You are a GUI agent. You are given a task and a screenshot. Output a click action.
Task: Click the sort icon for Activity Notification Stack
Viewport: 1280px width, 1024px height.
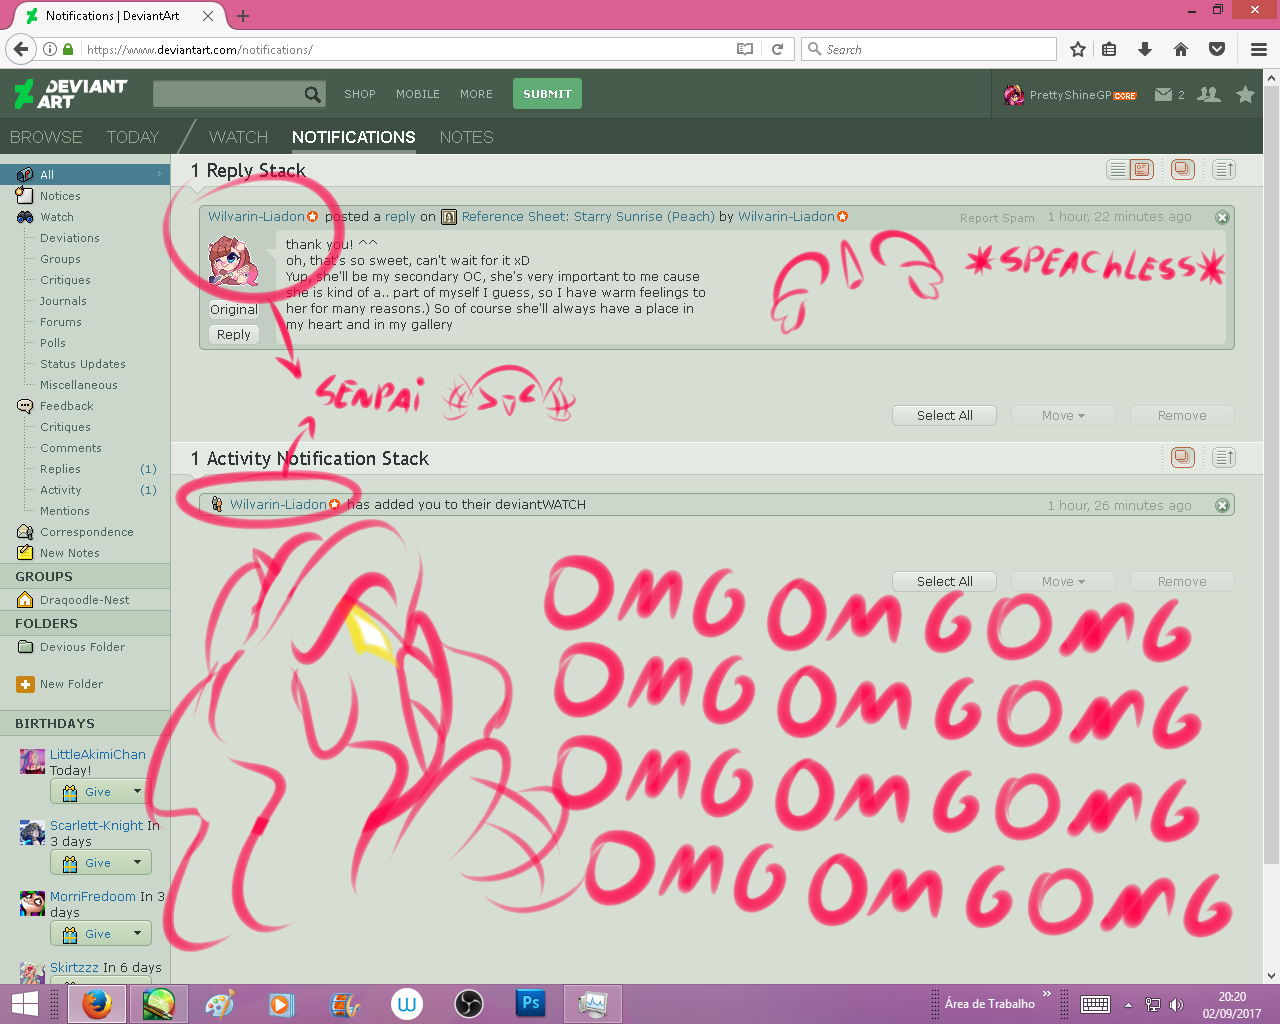1224,458
